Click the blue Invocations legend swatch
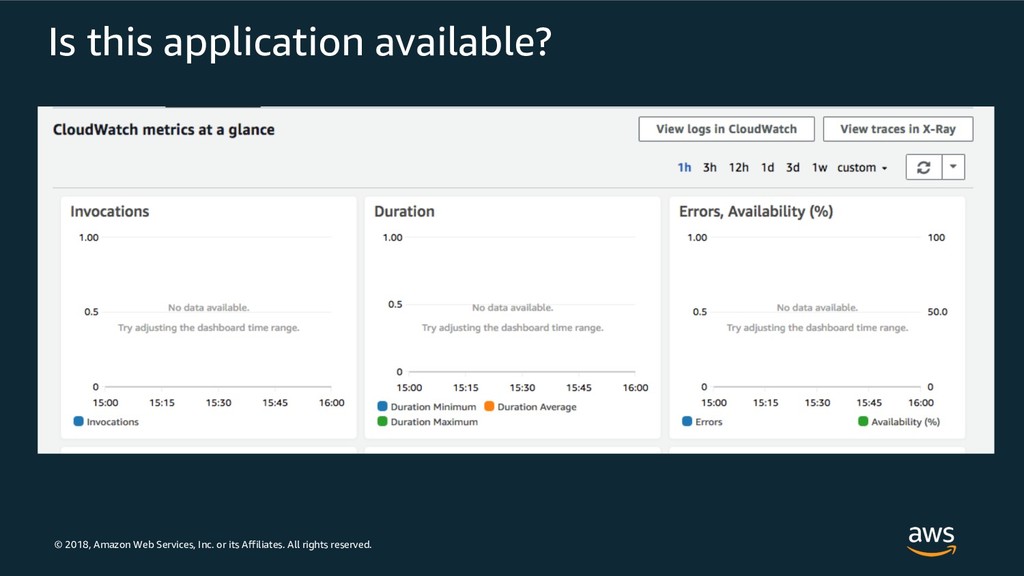 pyautogui.click(x=78, y=421)
